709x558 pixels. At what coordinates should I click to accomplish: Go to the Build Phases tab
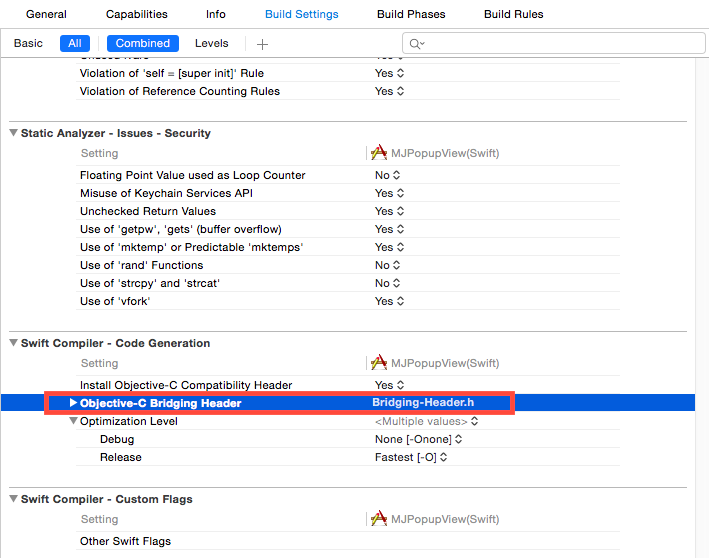coord(411,14)
